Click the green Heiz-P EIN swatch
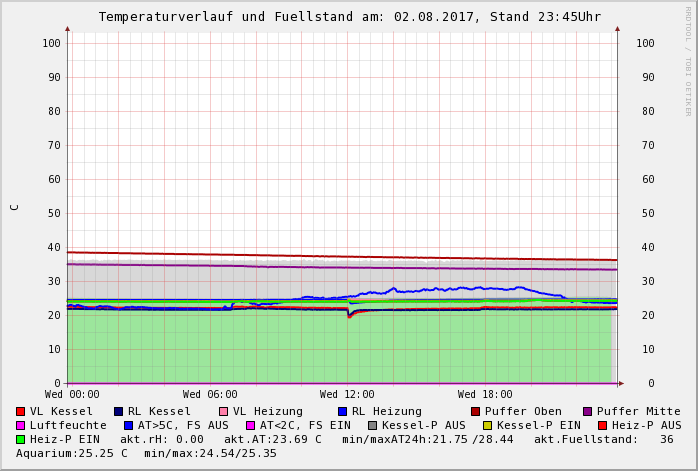Screen dimensions: 698x471 (21, 439)
